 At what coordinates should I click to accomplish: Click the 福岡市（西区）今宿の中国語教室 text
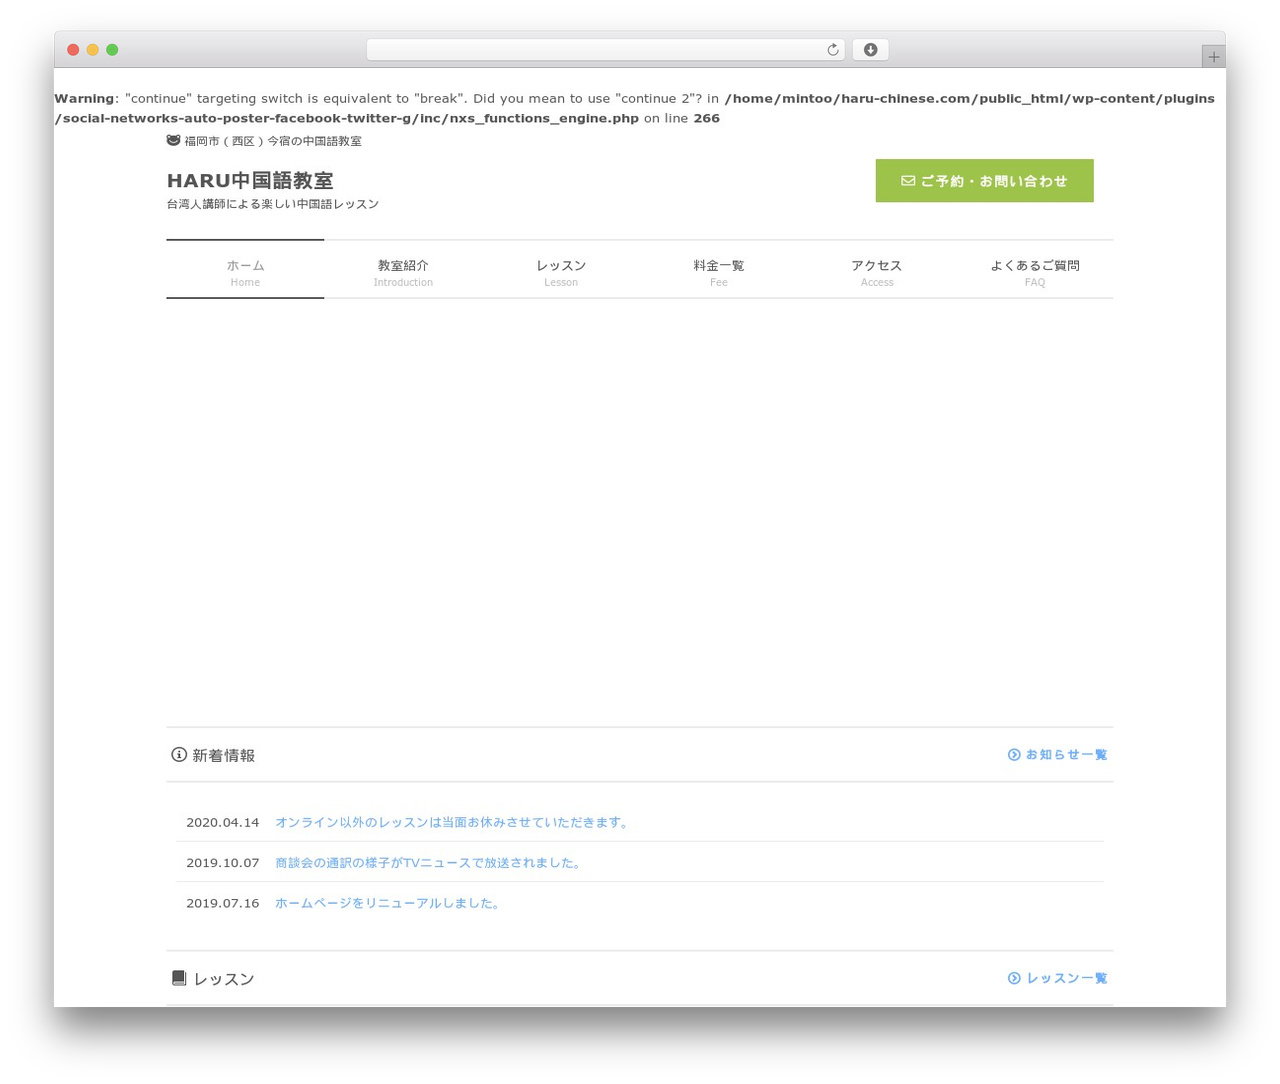click(x=273, y=141)
